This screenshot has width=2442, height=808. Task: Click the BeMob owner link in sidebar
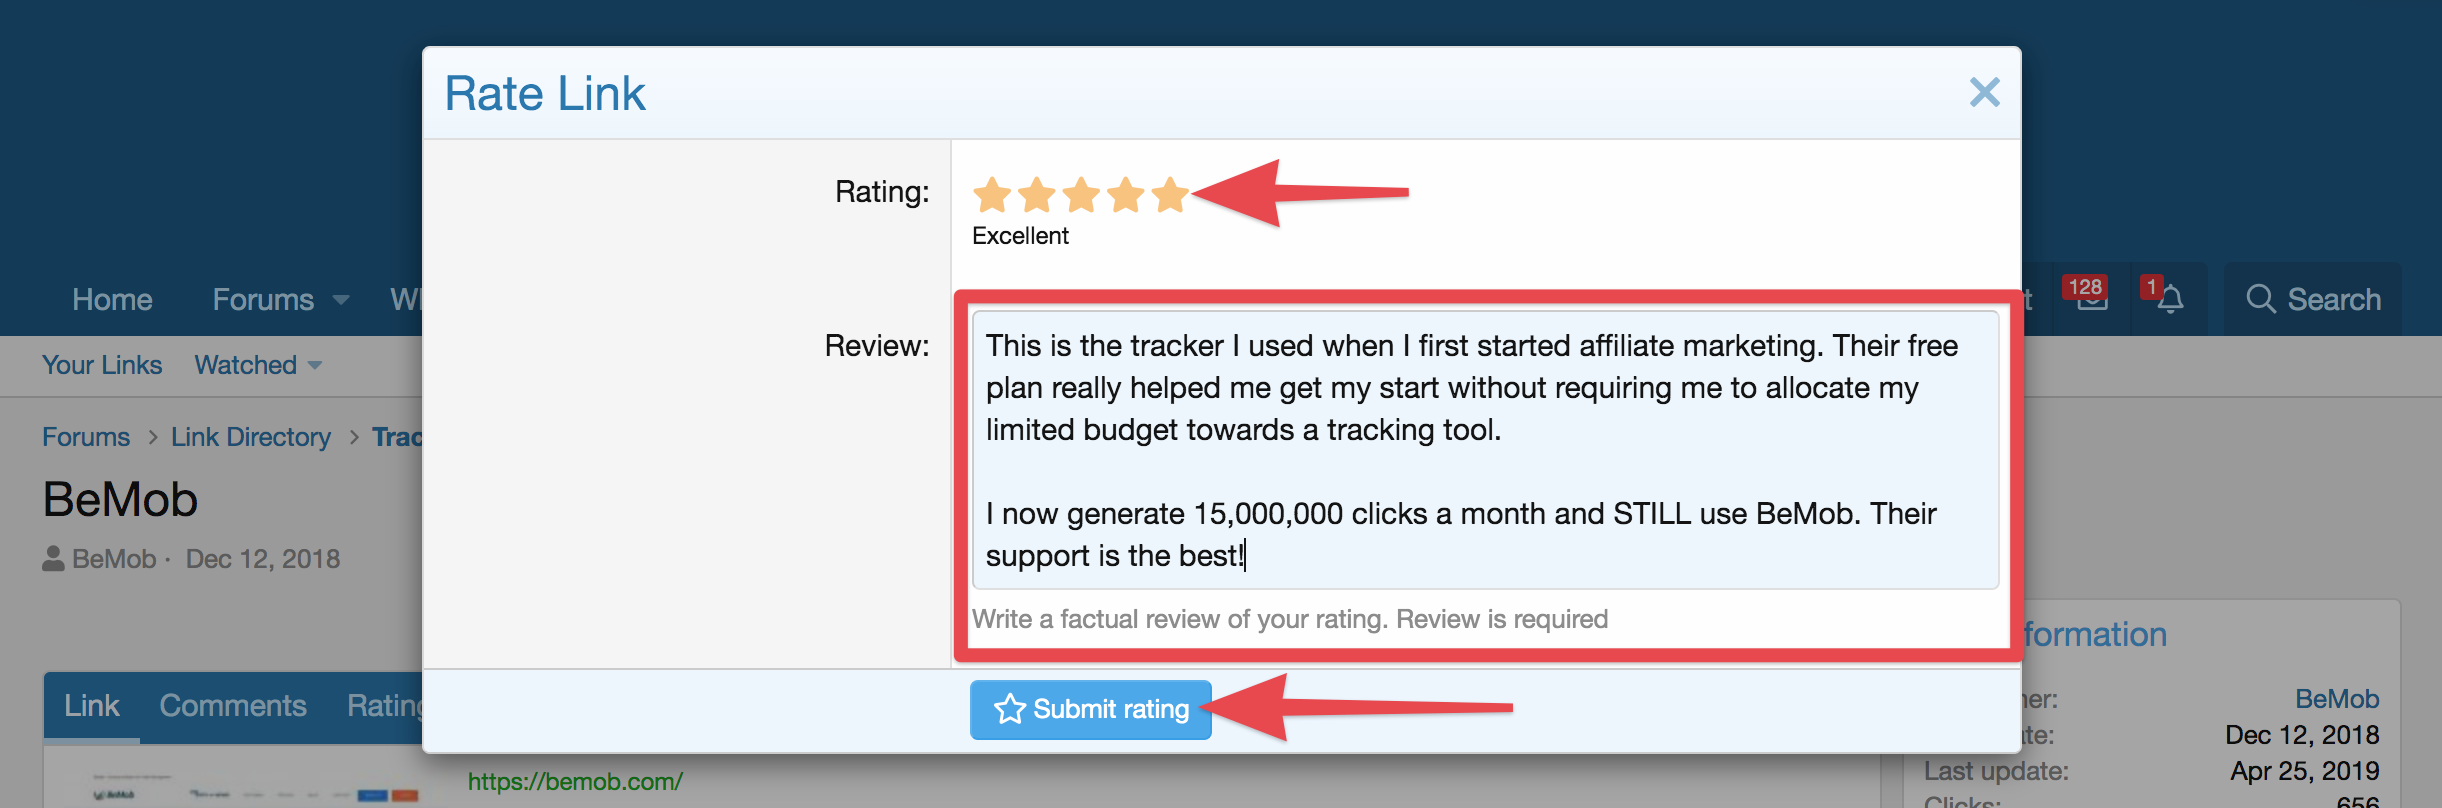(x=2337, y=699)
